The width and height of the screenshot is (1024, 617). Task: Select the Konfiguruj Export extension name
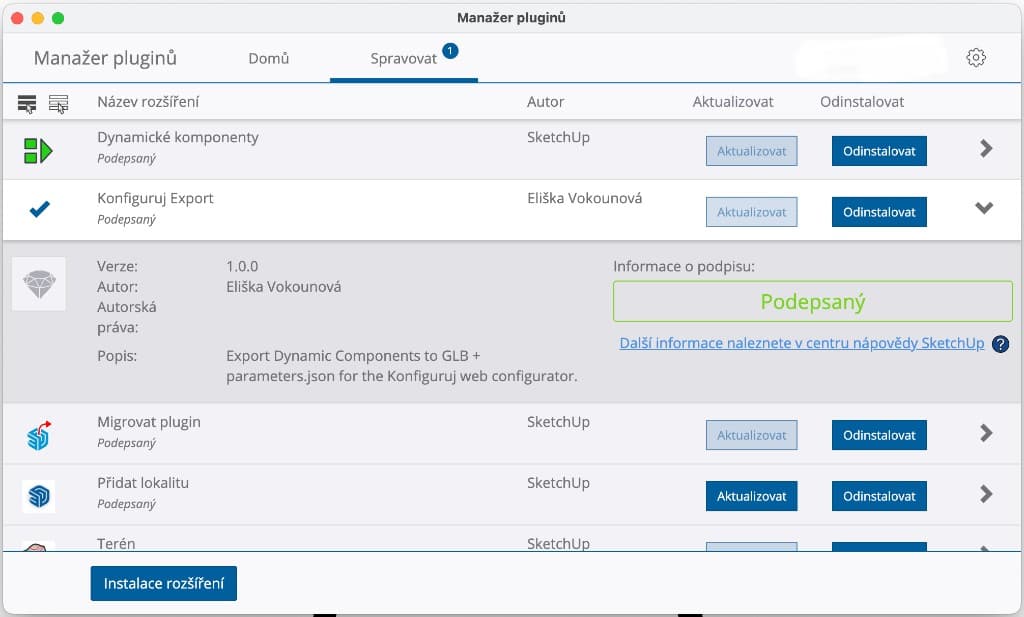[x=155, y=198]
